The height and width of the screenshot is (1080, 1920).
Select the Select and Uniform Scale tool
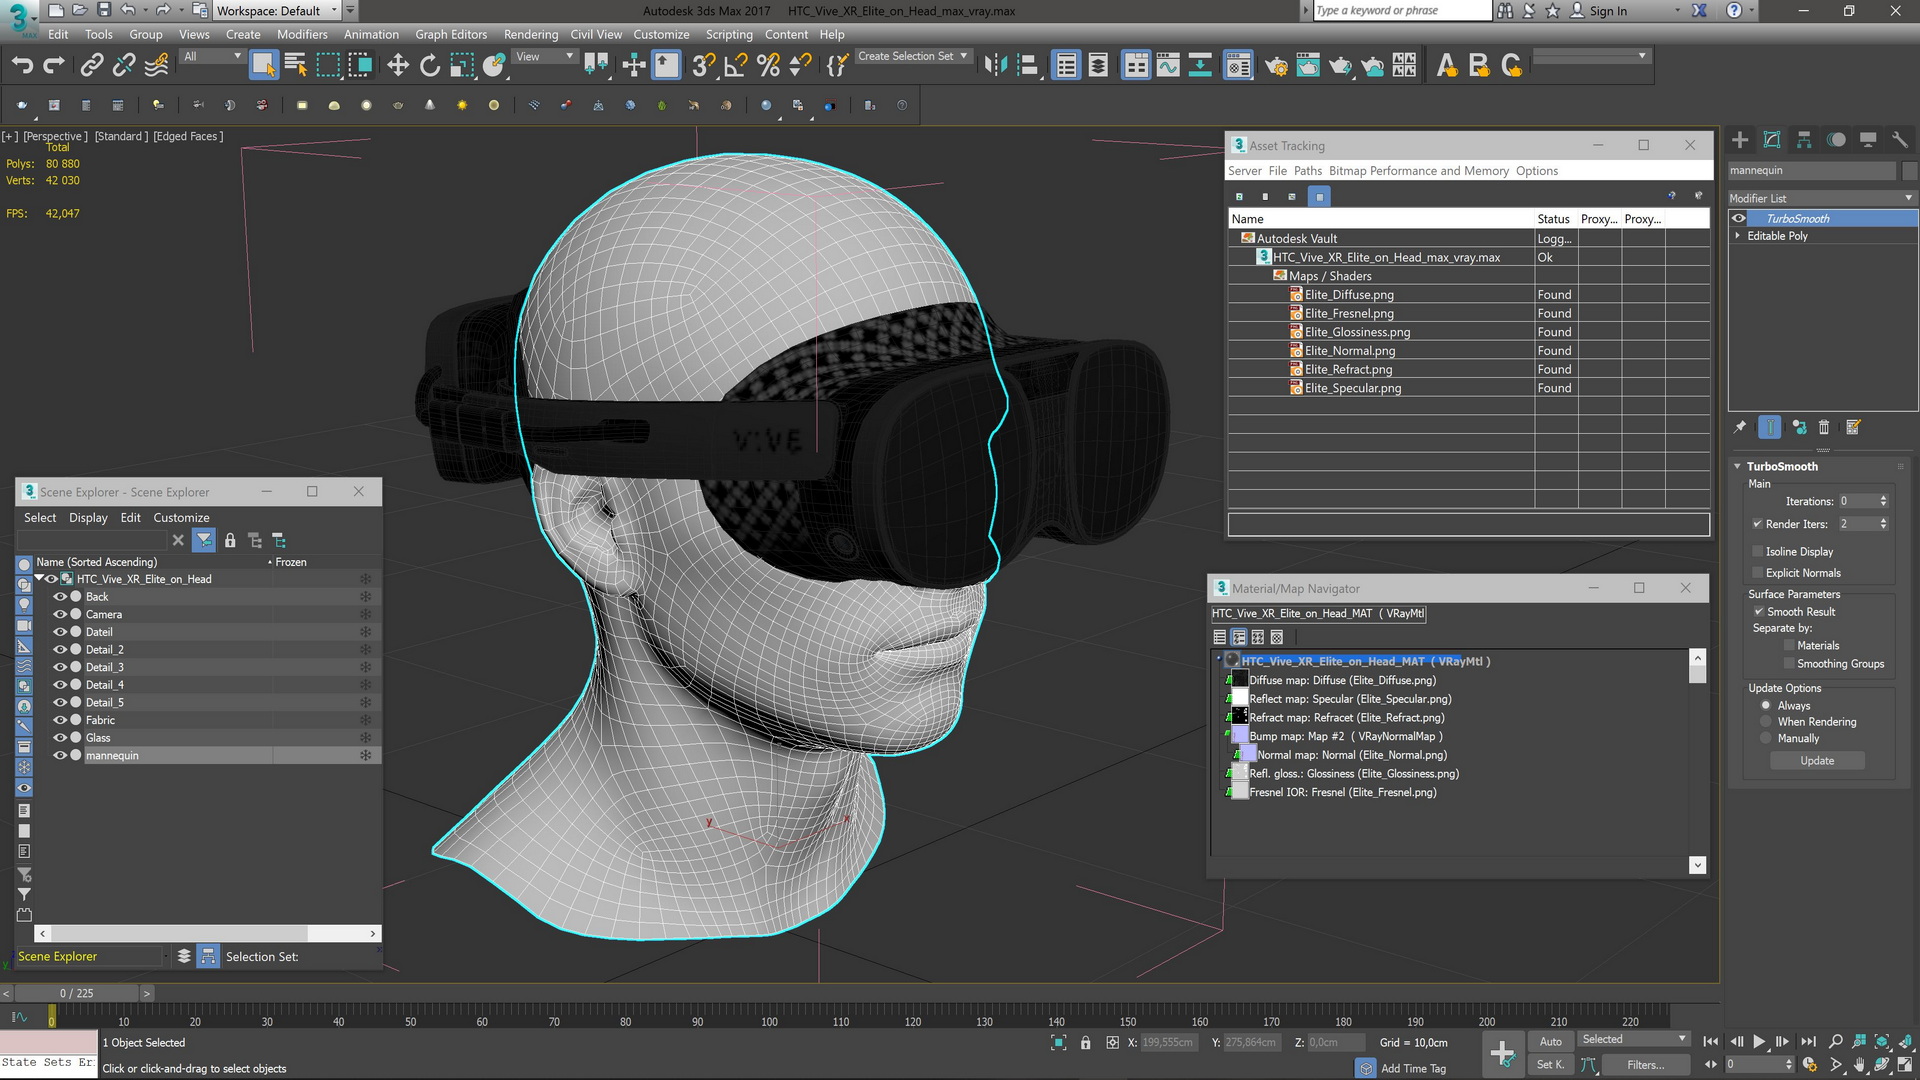pos(461,65)
